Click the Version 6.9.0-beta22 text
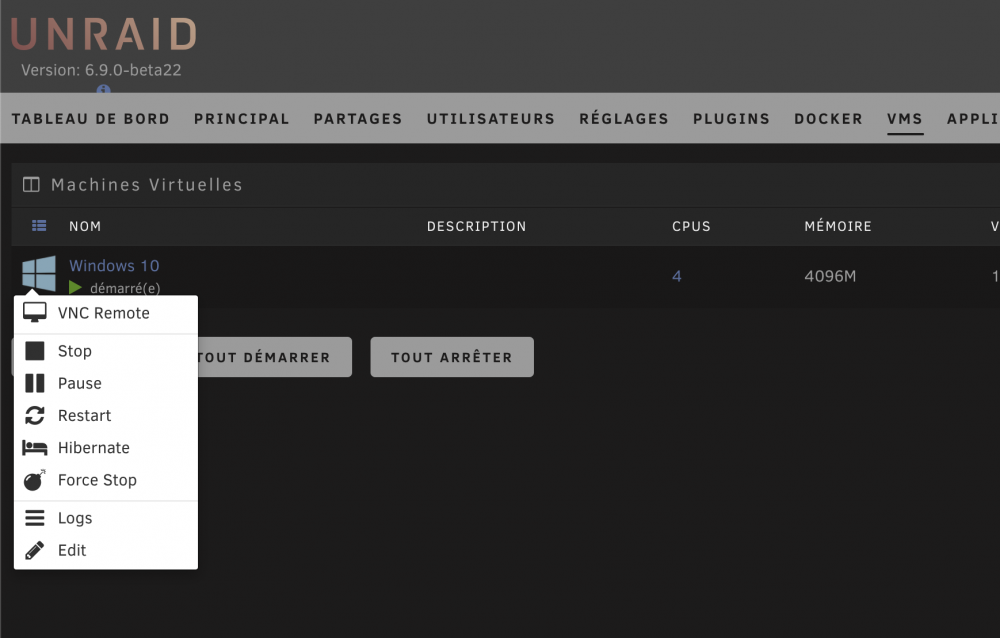Viewport: 1000px width, 638px height. 101,70
